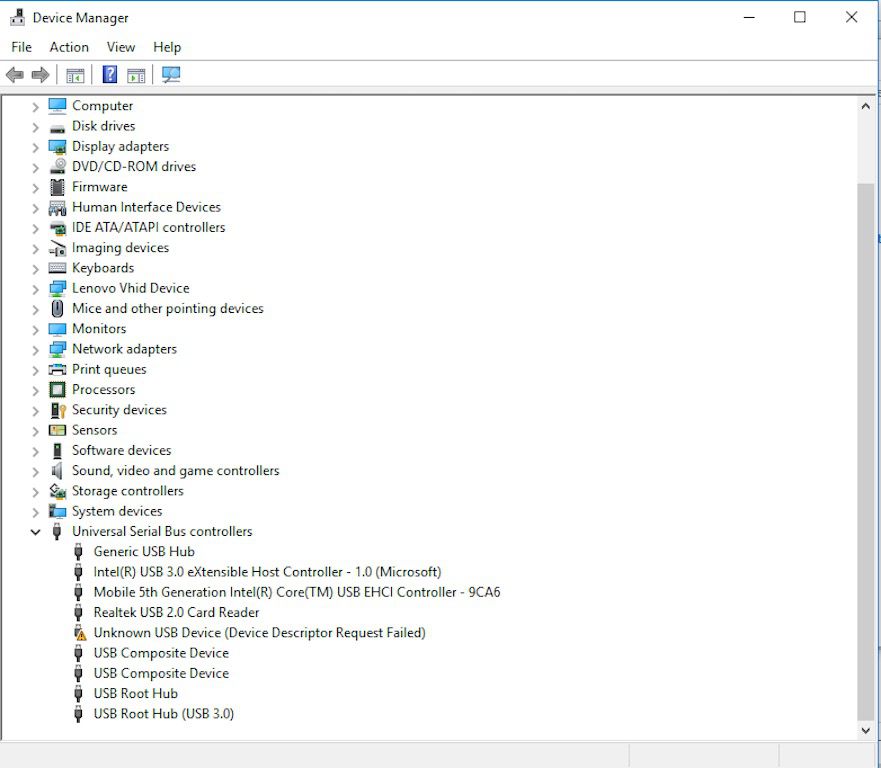
Task: Click the System devices folder icon
Action: coord(57,511)
